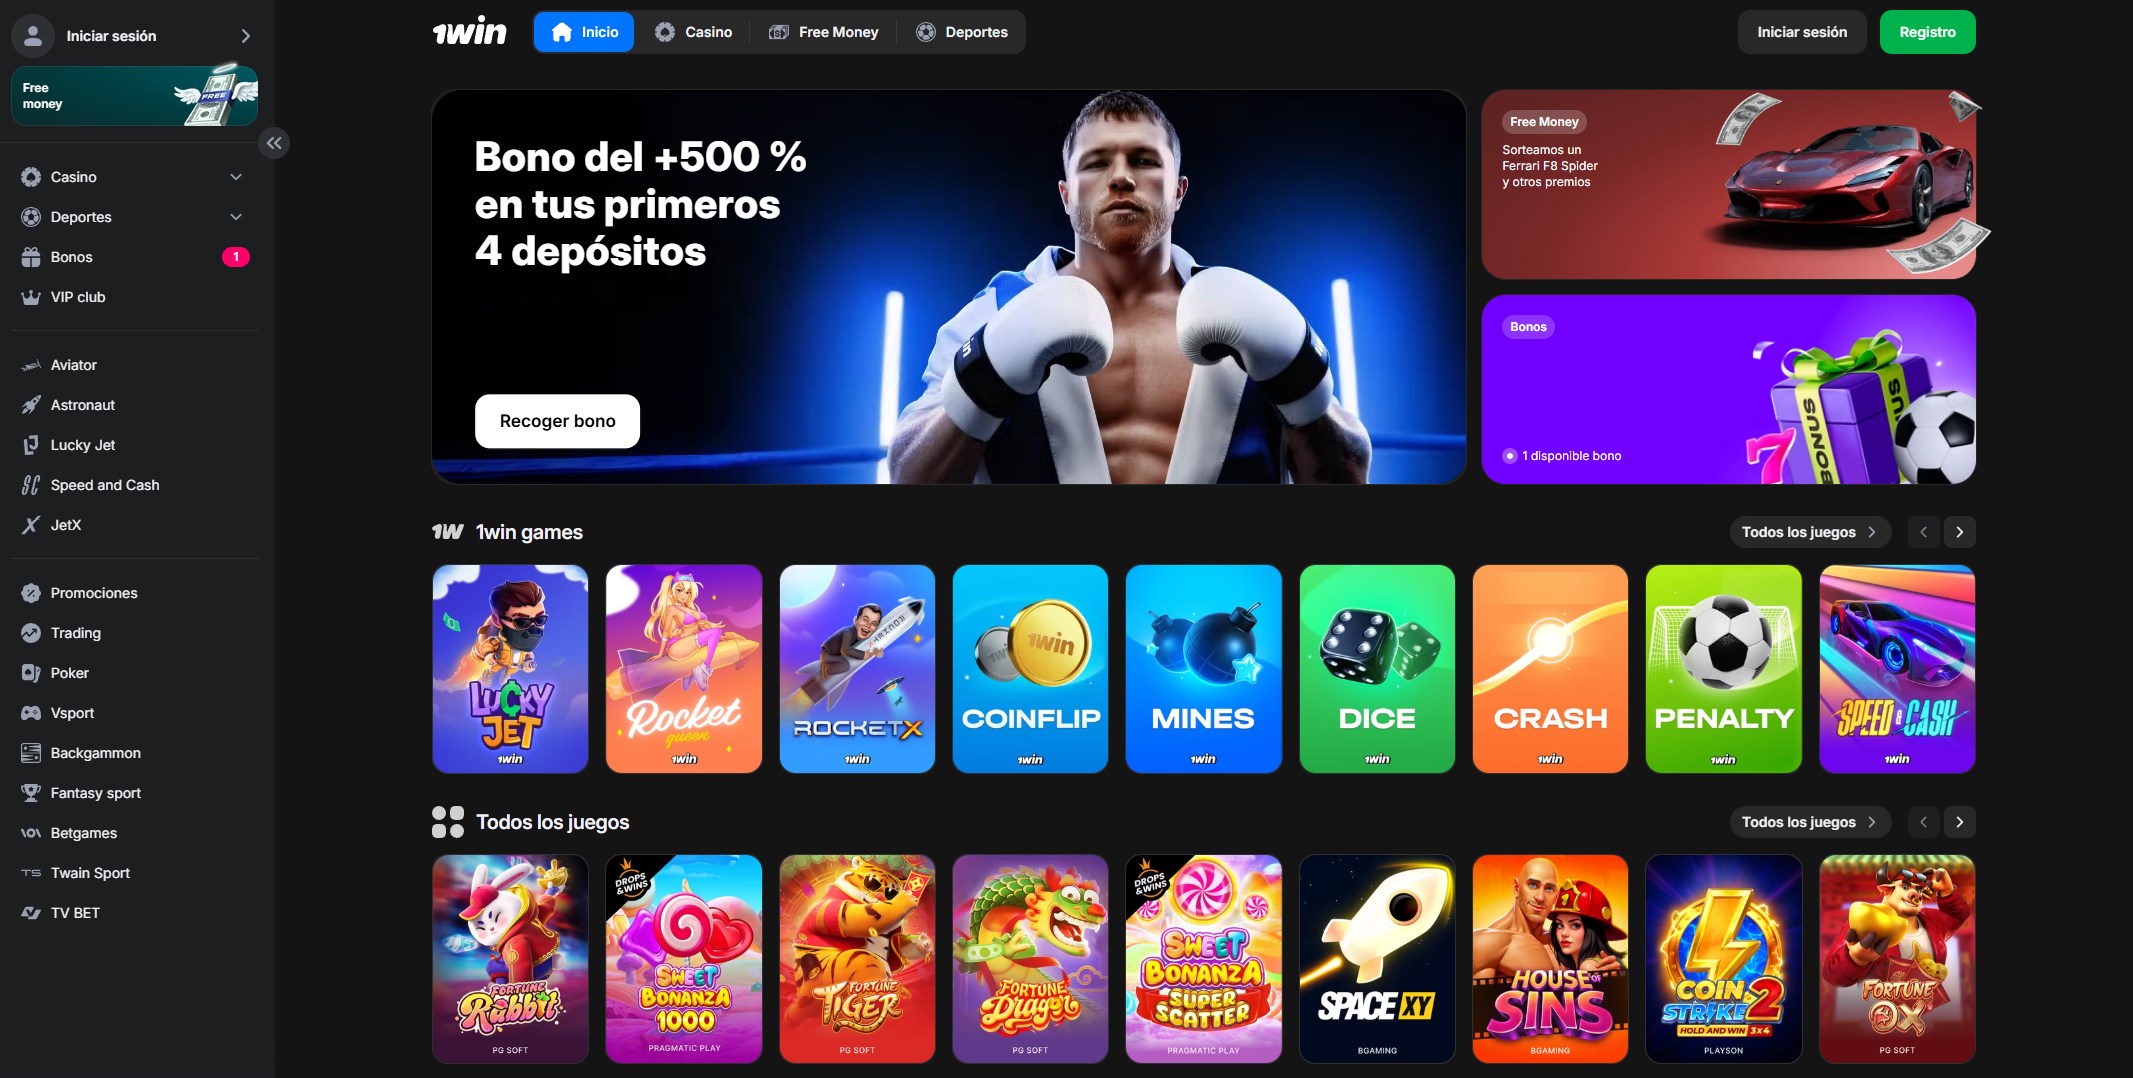Show next 1win games with right arrow

[x=1959, y=532]
